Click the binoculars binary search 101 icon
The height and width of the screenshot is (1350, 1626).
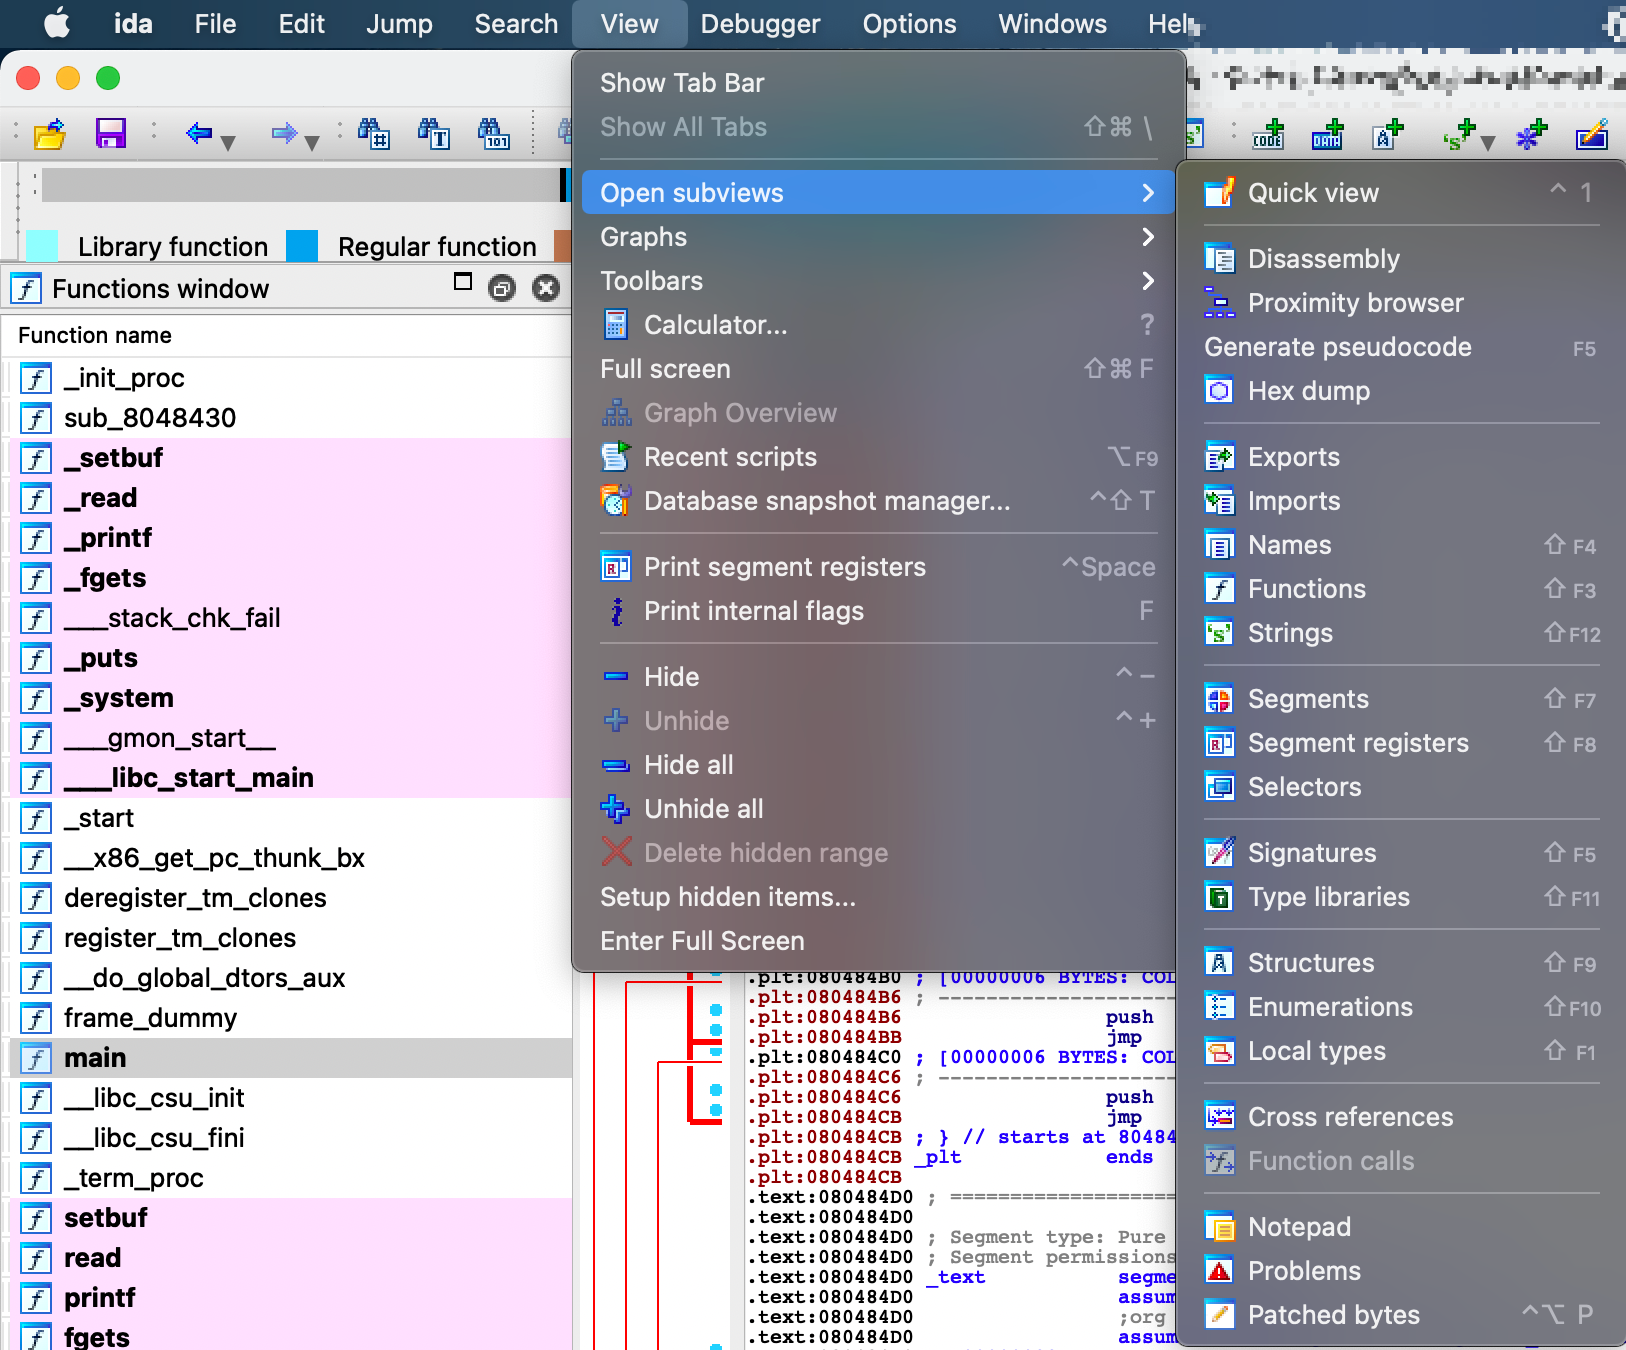[494, 133]
